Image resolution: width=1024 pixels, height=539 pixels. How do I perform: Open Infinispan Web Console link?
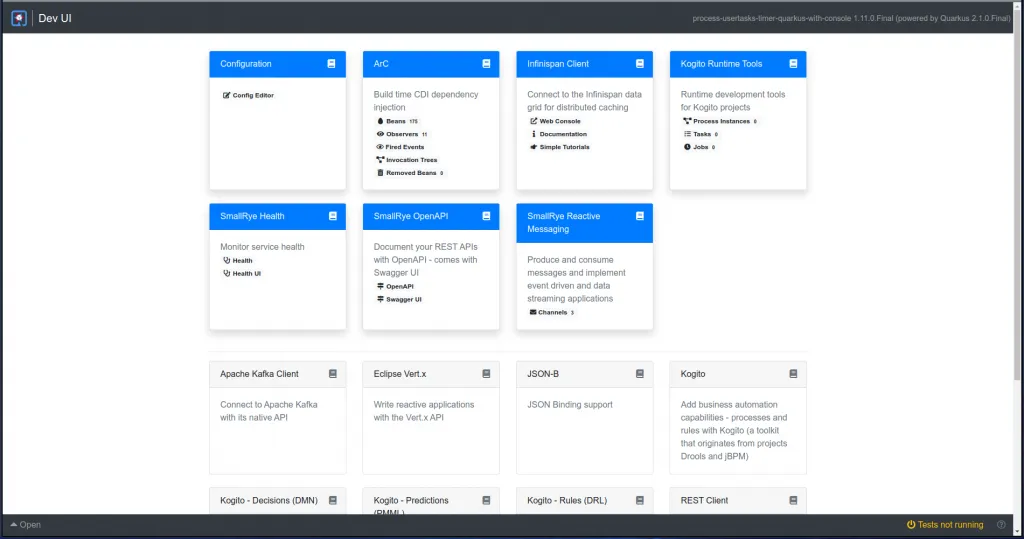tap(555, 121)
